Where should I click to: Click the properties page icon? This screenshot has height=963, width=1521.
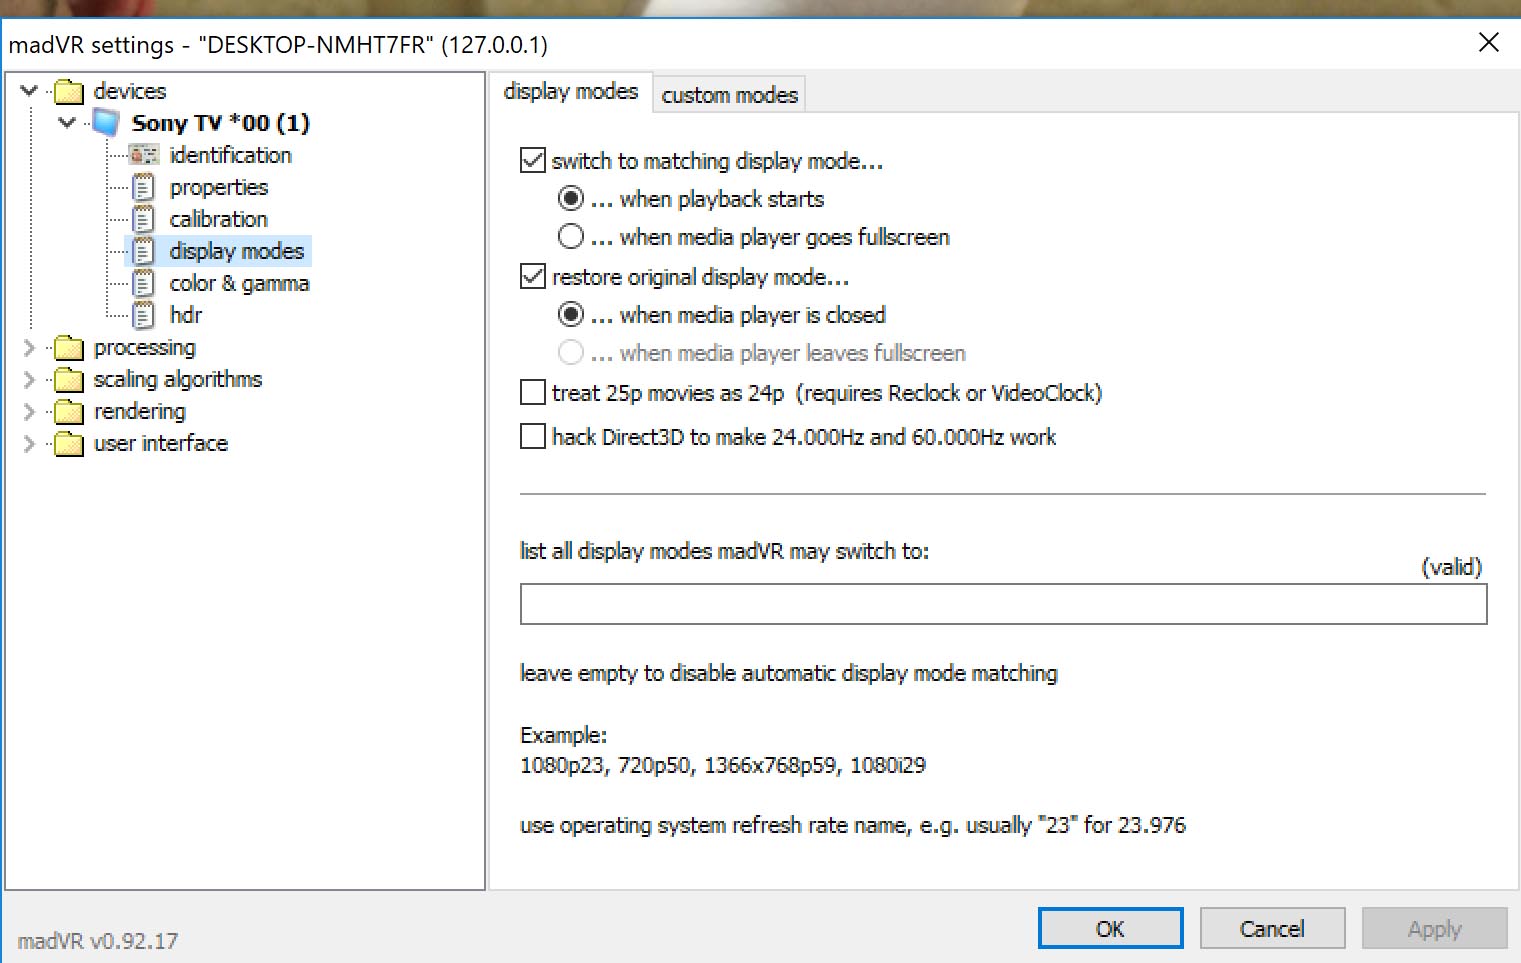(x=144, y=187)
